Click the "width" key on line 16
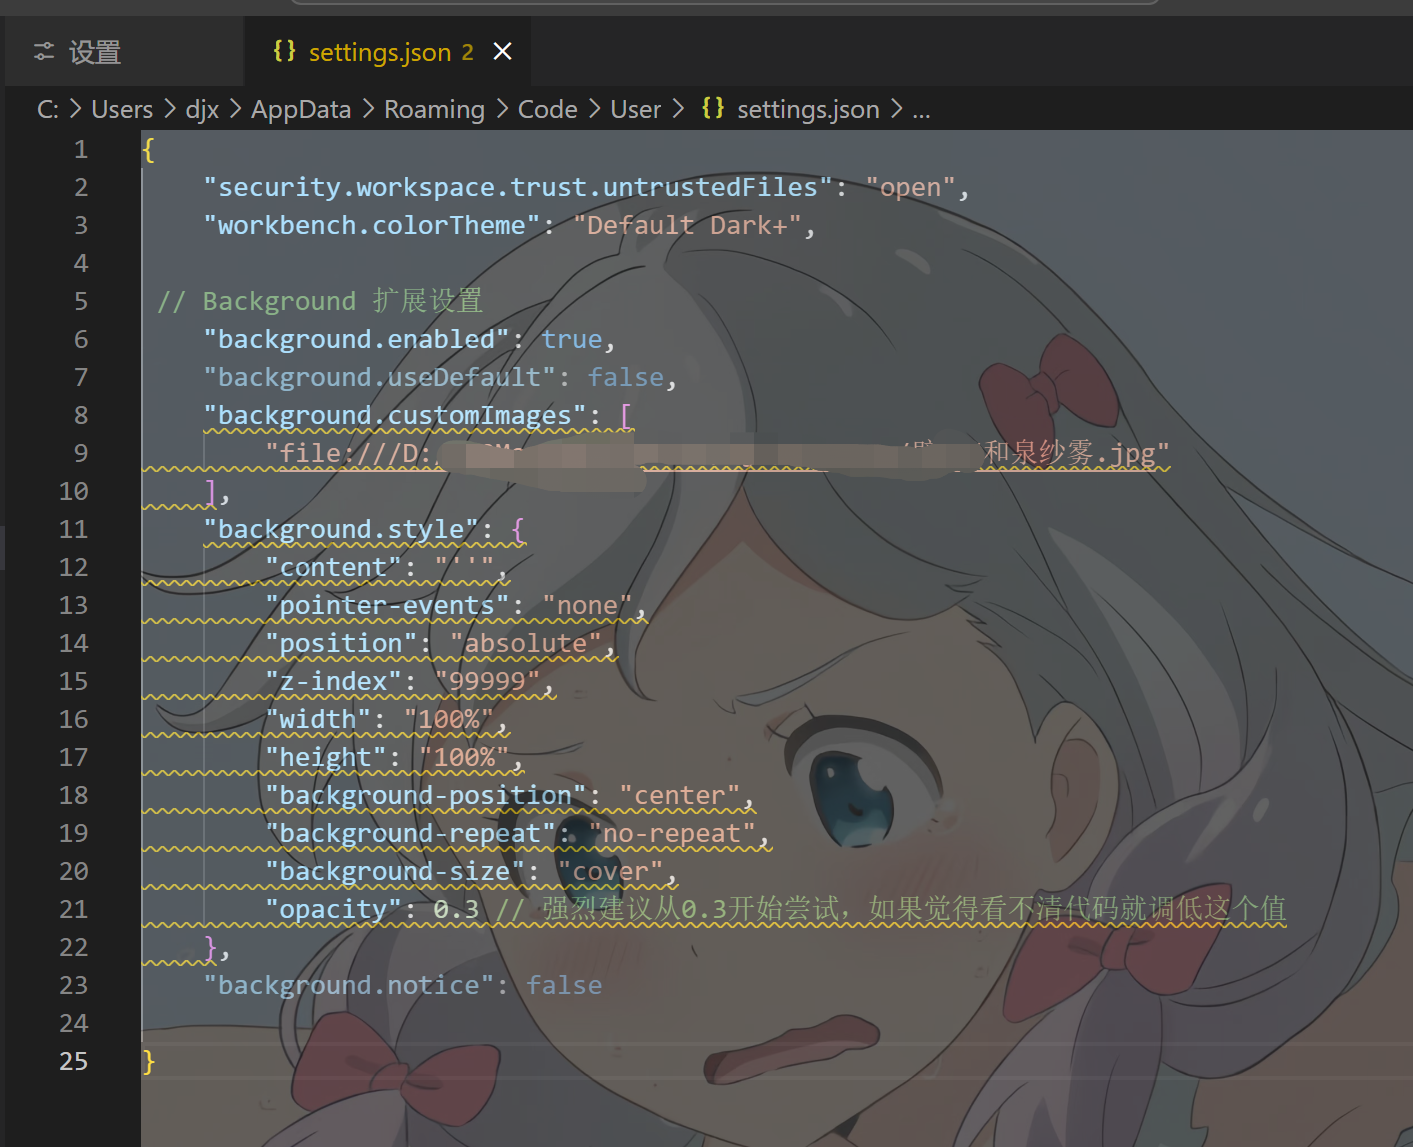The height and width of the screenshot is (1147, 1413). [318, 720]
